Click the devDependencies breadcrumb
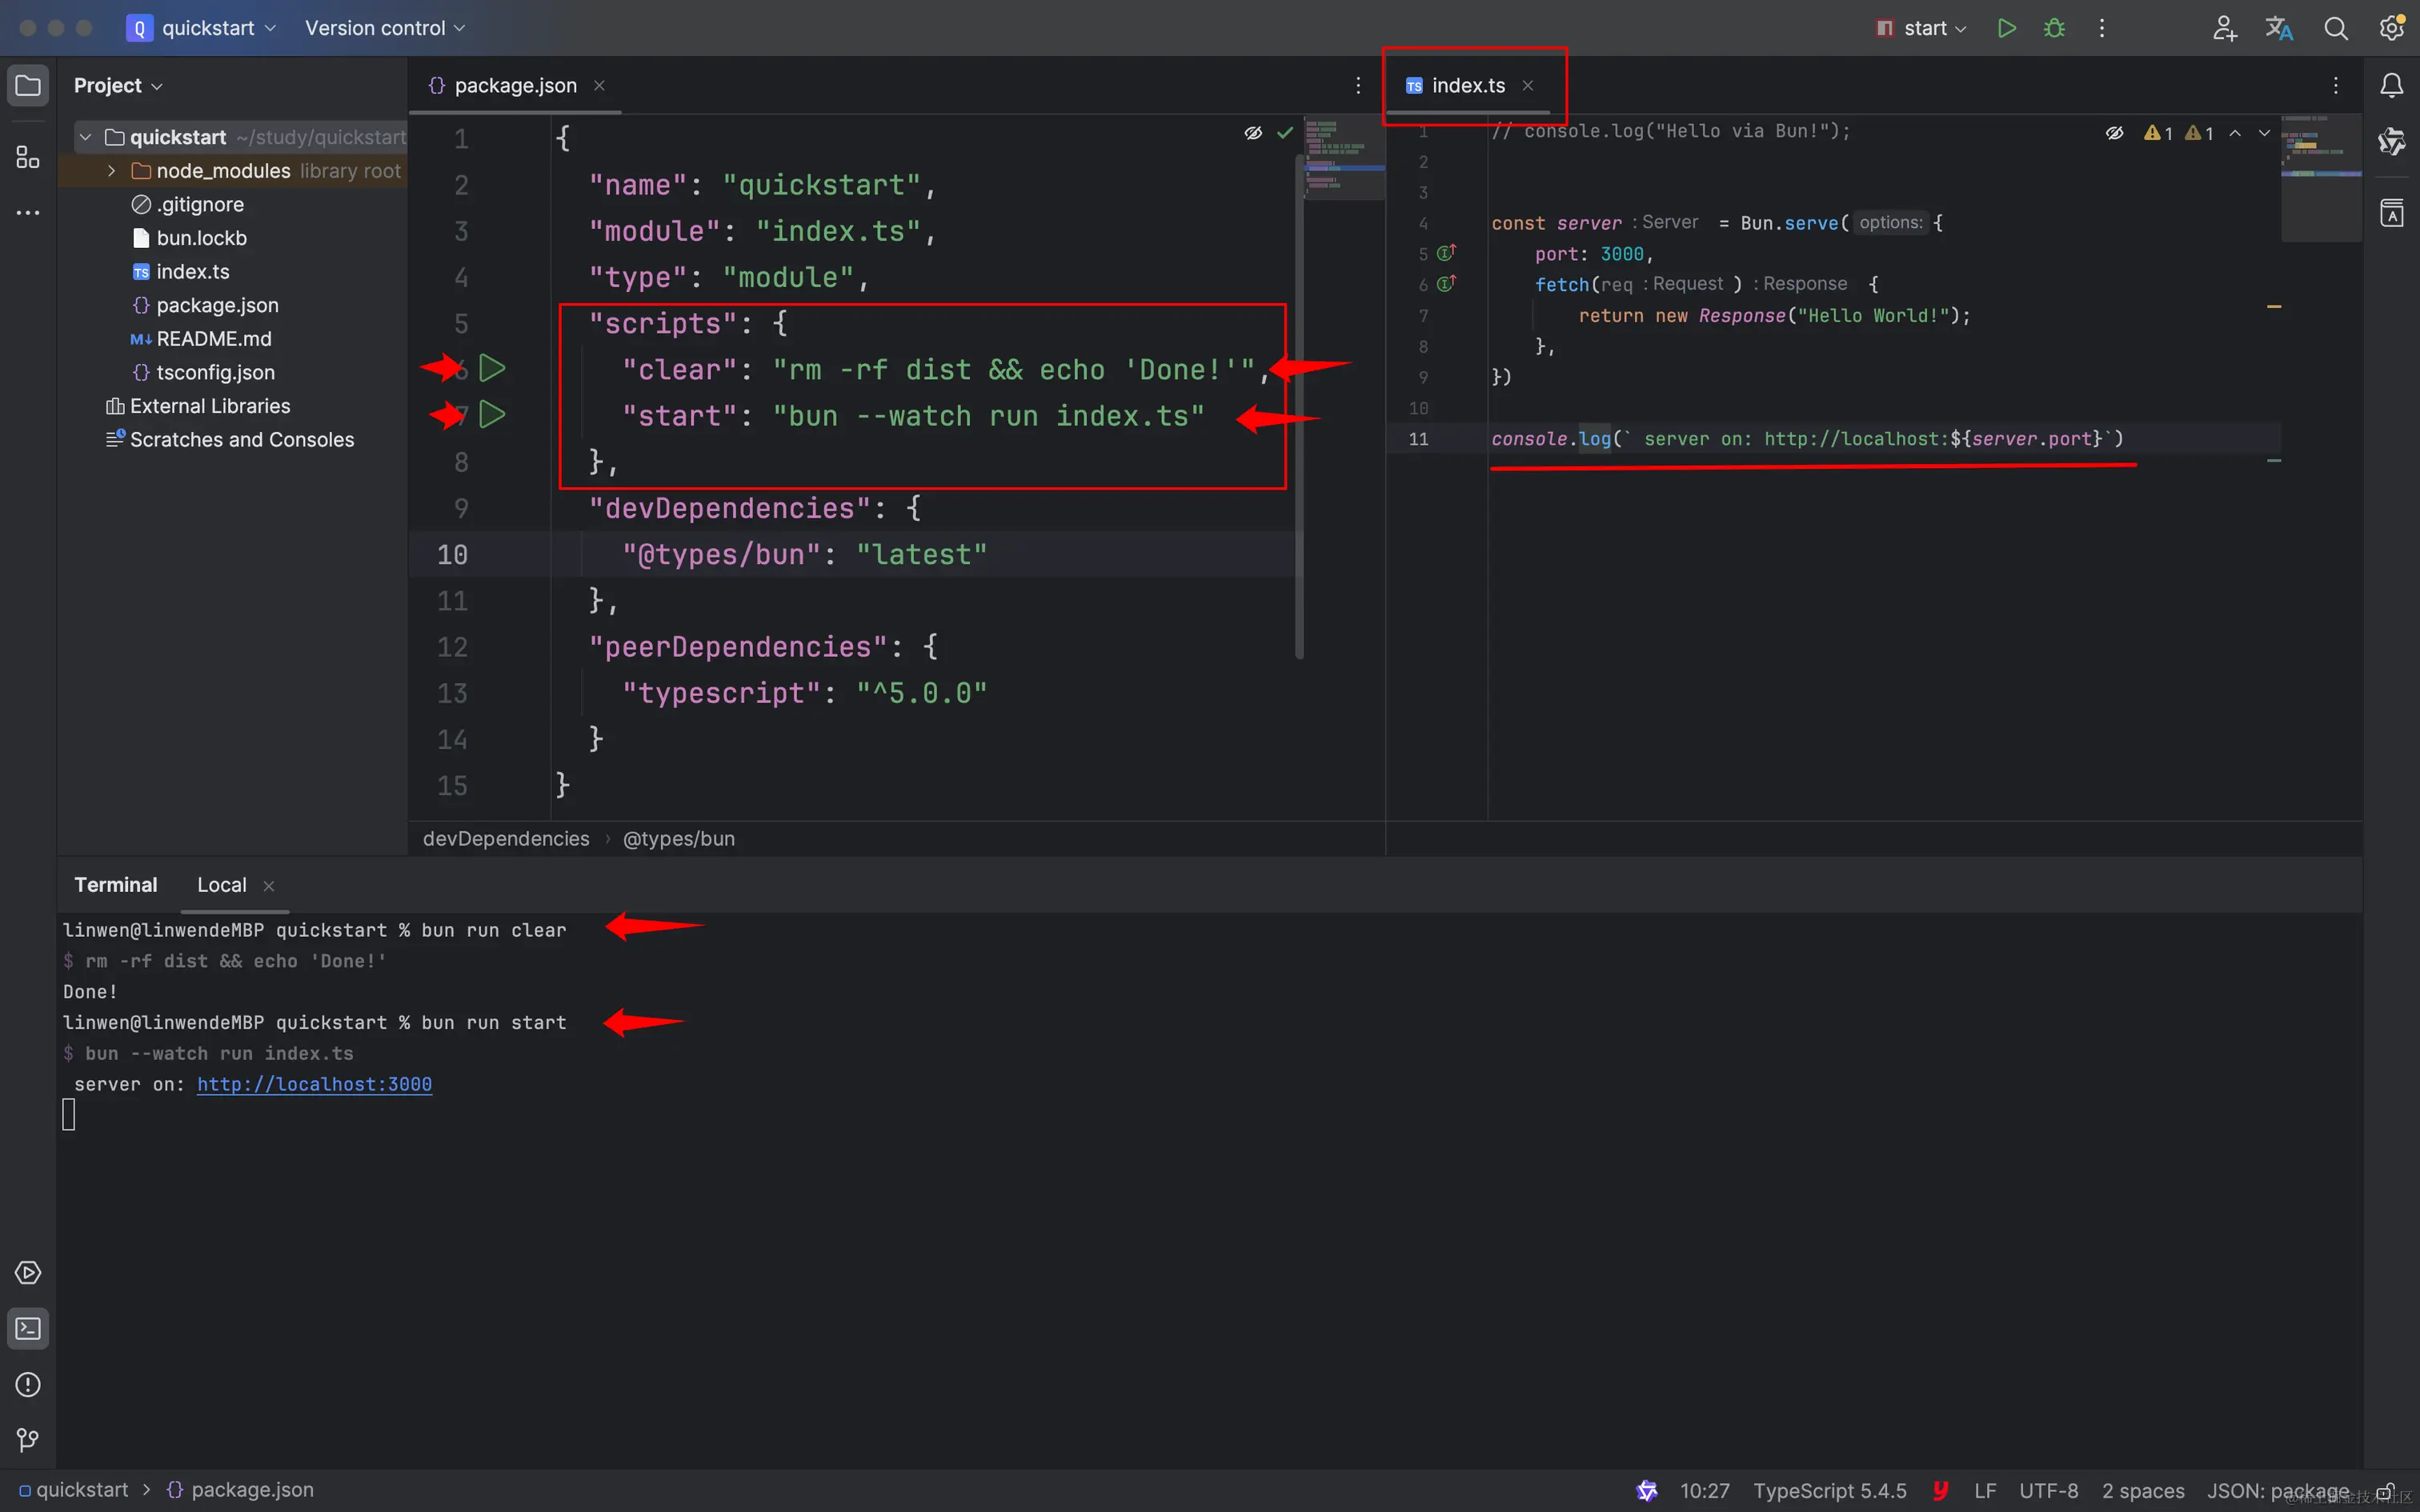Screen dimensions: 2420x1512 506,839
